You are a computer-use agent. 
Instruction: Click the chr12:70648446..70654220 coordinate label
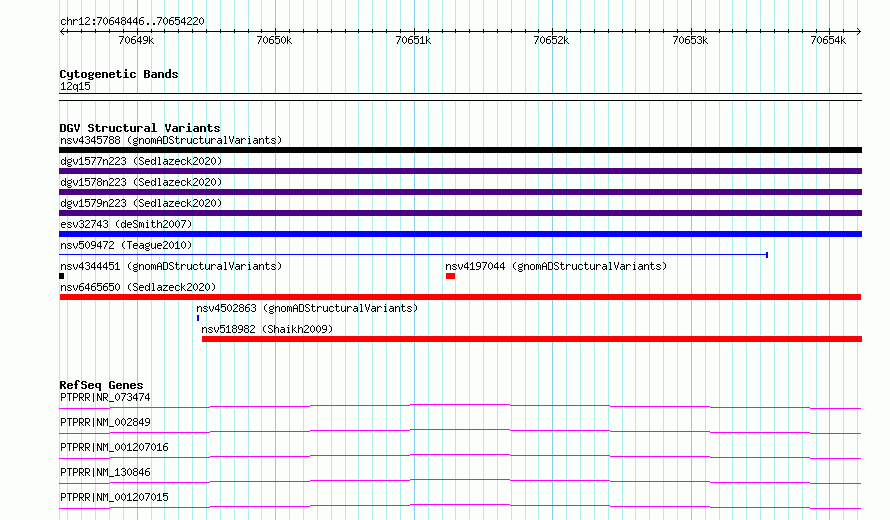pos(132,21)
